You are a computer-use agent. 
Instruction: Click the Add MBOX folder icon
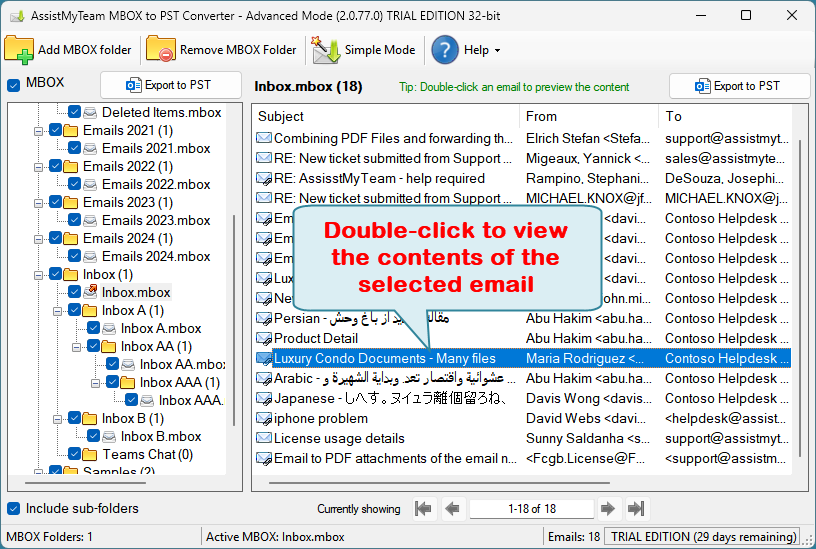pyautogui.click(x=19, y=50)
